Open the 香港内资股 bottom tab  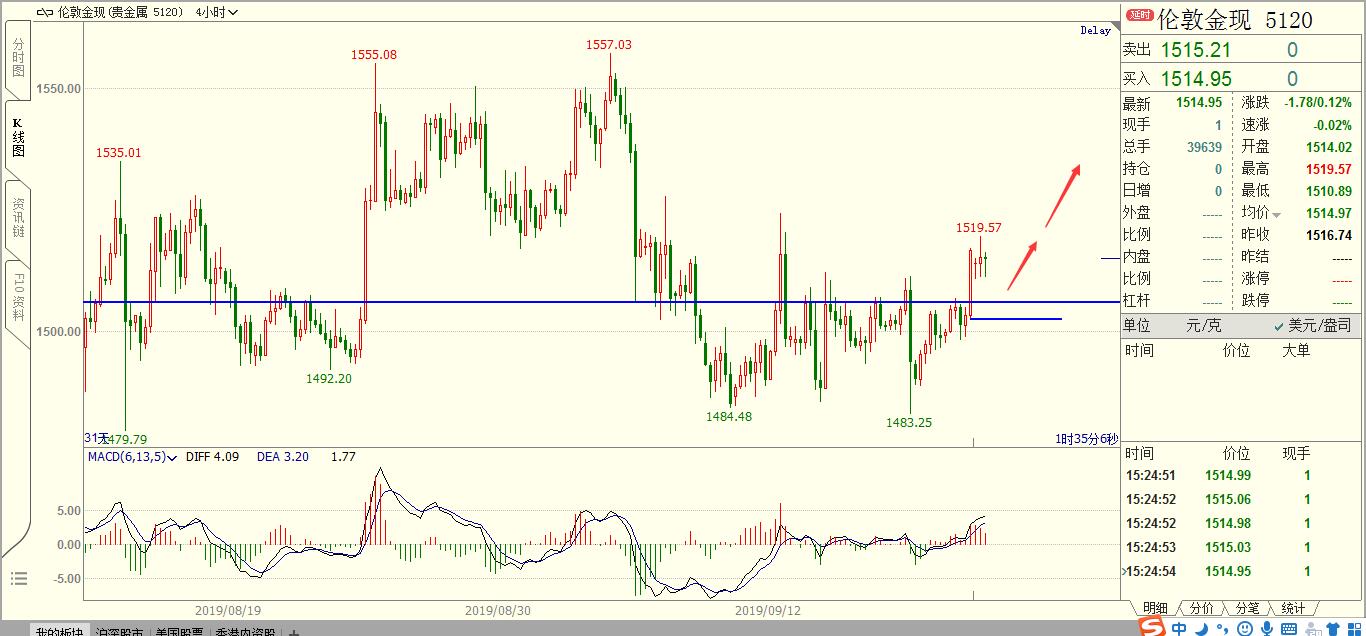click(x=244, y=631)
